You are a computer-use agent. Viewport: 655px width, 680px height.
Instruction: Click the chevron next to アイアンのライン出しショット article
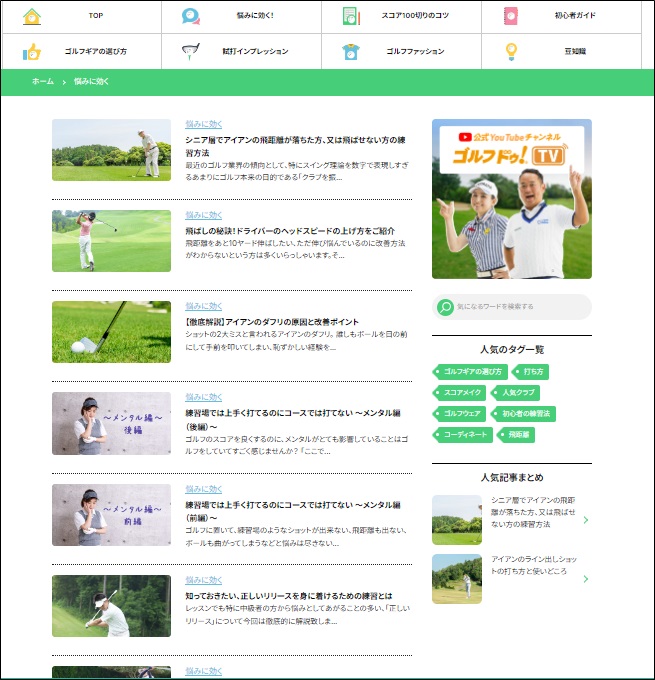586,579
